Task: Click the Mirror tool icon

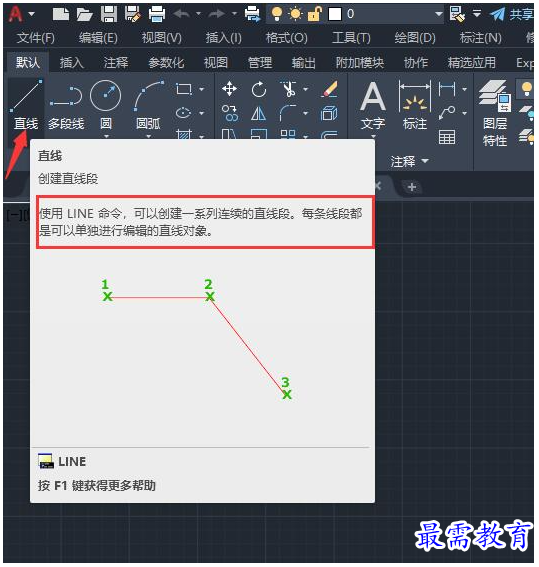Action: pos(259,114)
